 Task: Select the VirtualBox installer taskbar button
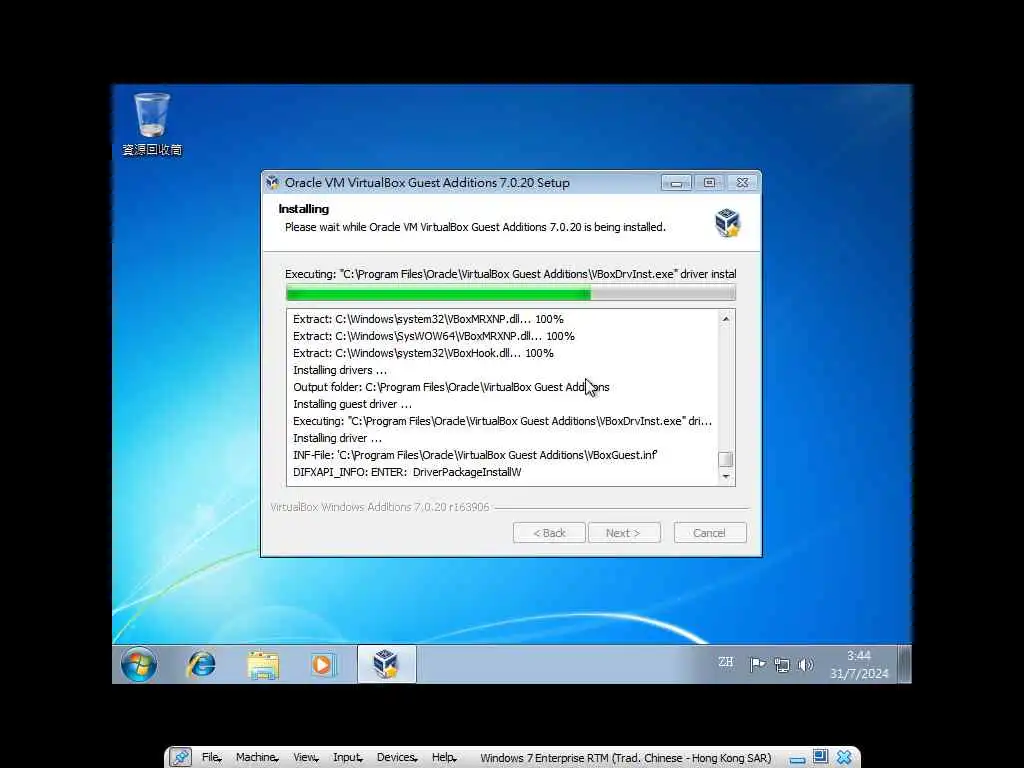click(386, 664)
